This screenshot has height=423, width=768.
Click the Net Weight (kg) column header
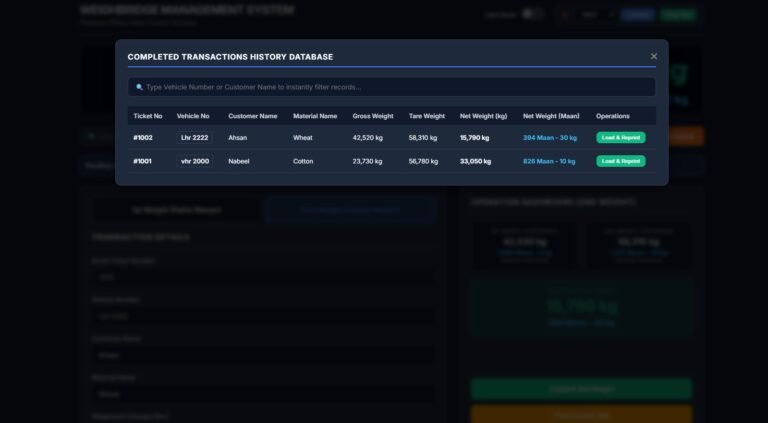[x=483, y=116]
